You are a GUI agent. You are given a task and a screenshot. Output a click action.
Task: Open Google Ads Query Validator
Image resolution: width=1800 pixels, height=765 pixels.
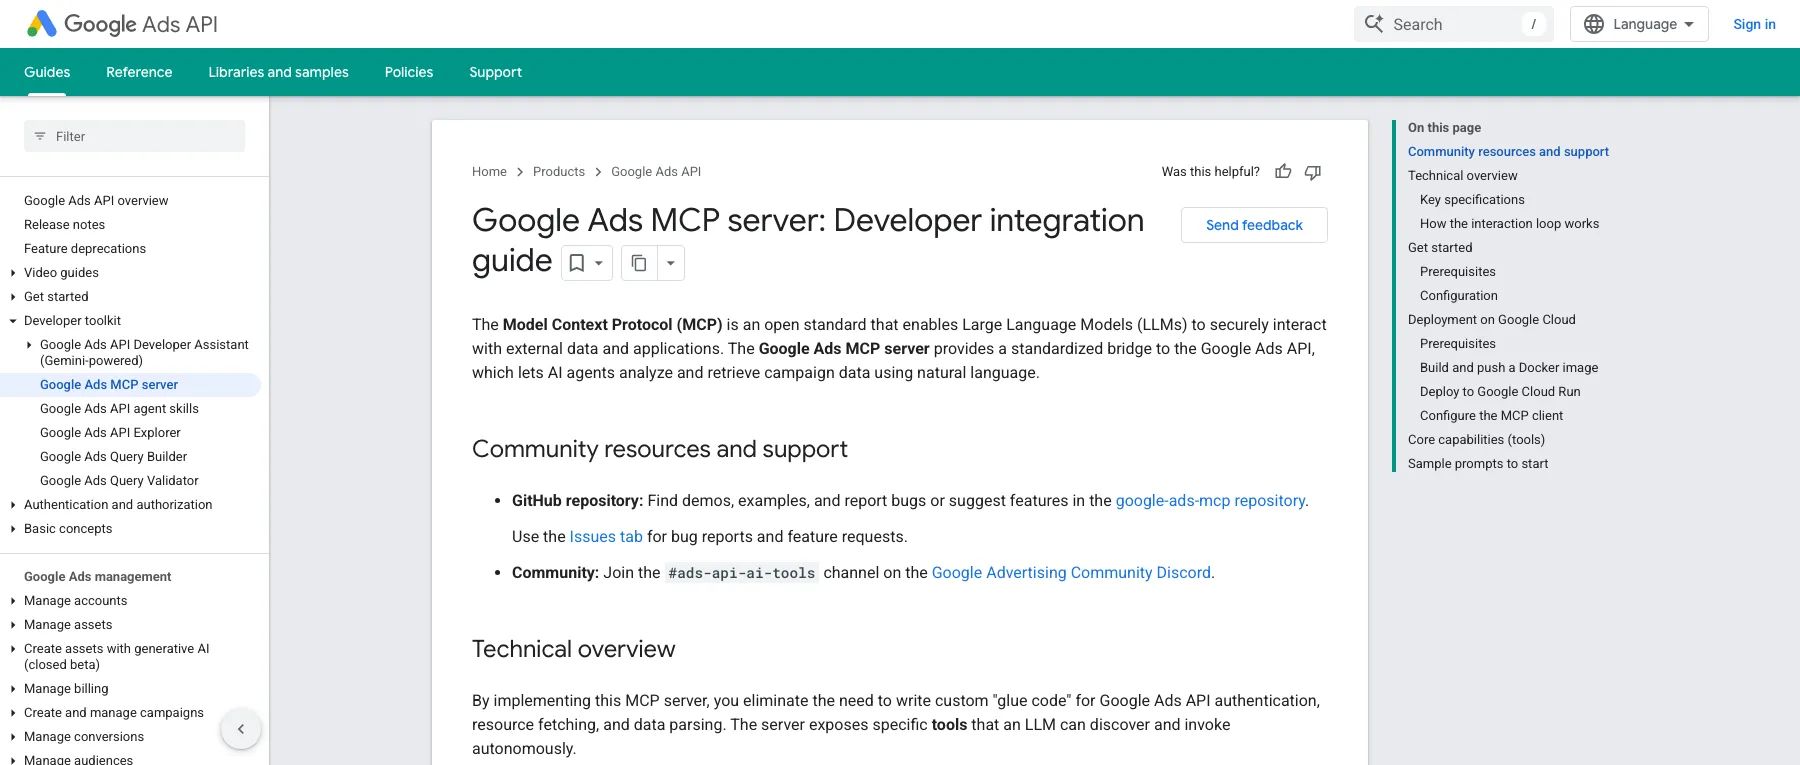(119, 480)
